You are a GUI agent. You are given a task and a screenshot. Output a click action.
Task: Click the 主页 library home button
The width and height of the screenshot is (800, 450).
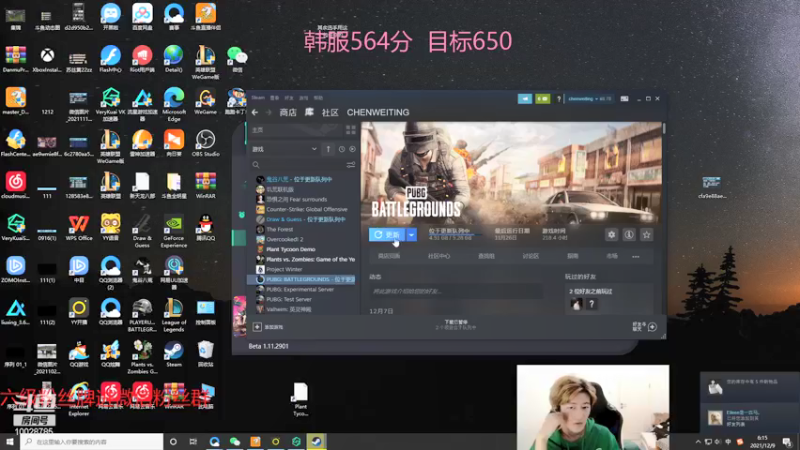click(x=295, y=130)
